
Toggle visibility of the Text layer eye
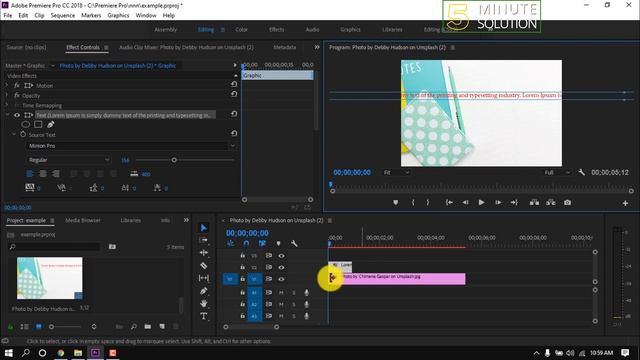point(17,115)
